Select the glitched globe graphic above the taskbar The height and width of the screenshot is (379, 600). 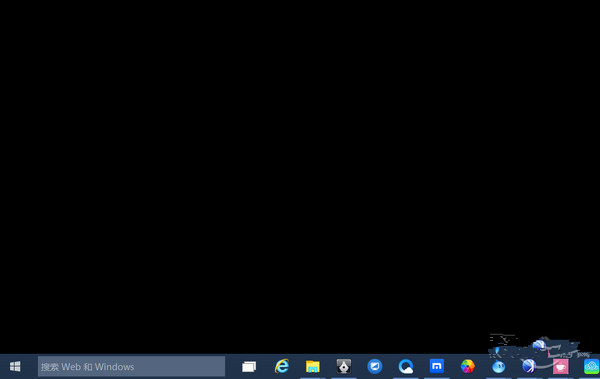coord(539,345)
